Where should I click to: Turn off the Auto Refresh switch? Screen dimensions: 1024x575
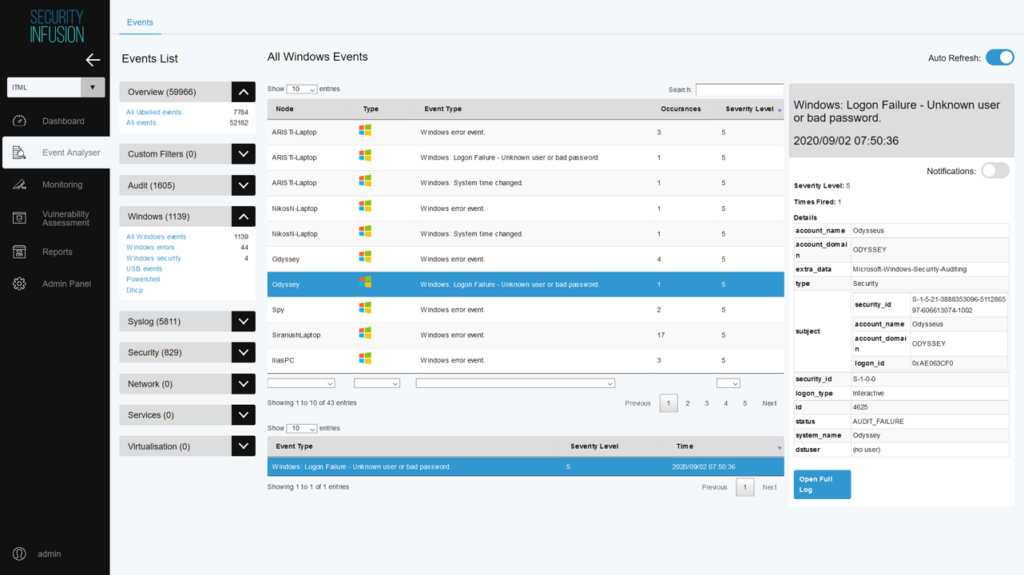(x=999, y=58)
